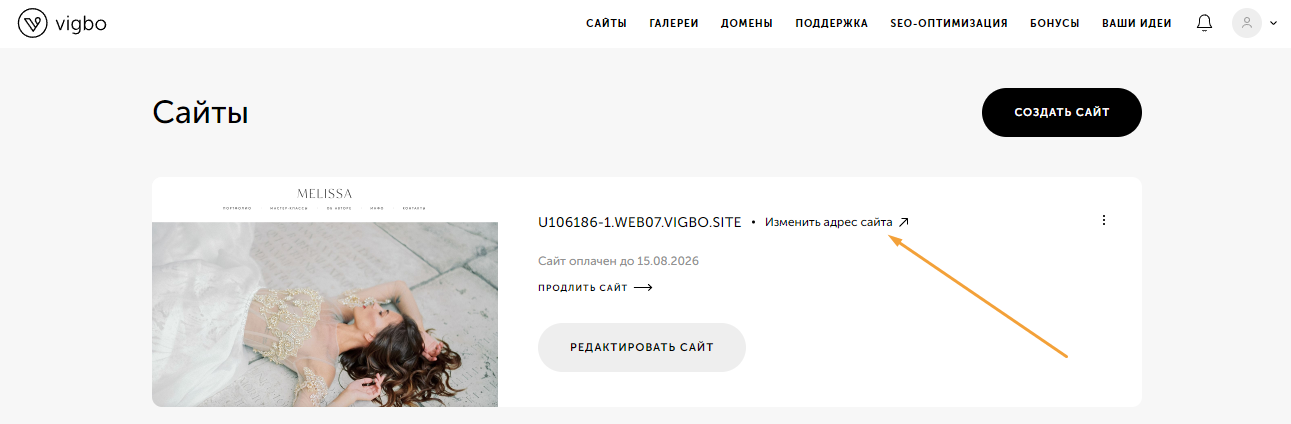Click the ПРОДЛИТЬ САЙТ link
The width and height of the screenshot is (1291, 424).
[x=583, y=288]
